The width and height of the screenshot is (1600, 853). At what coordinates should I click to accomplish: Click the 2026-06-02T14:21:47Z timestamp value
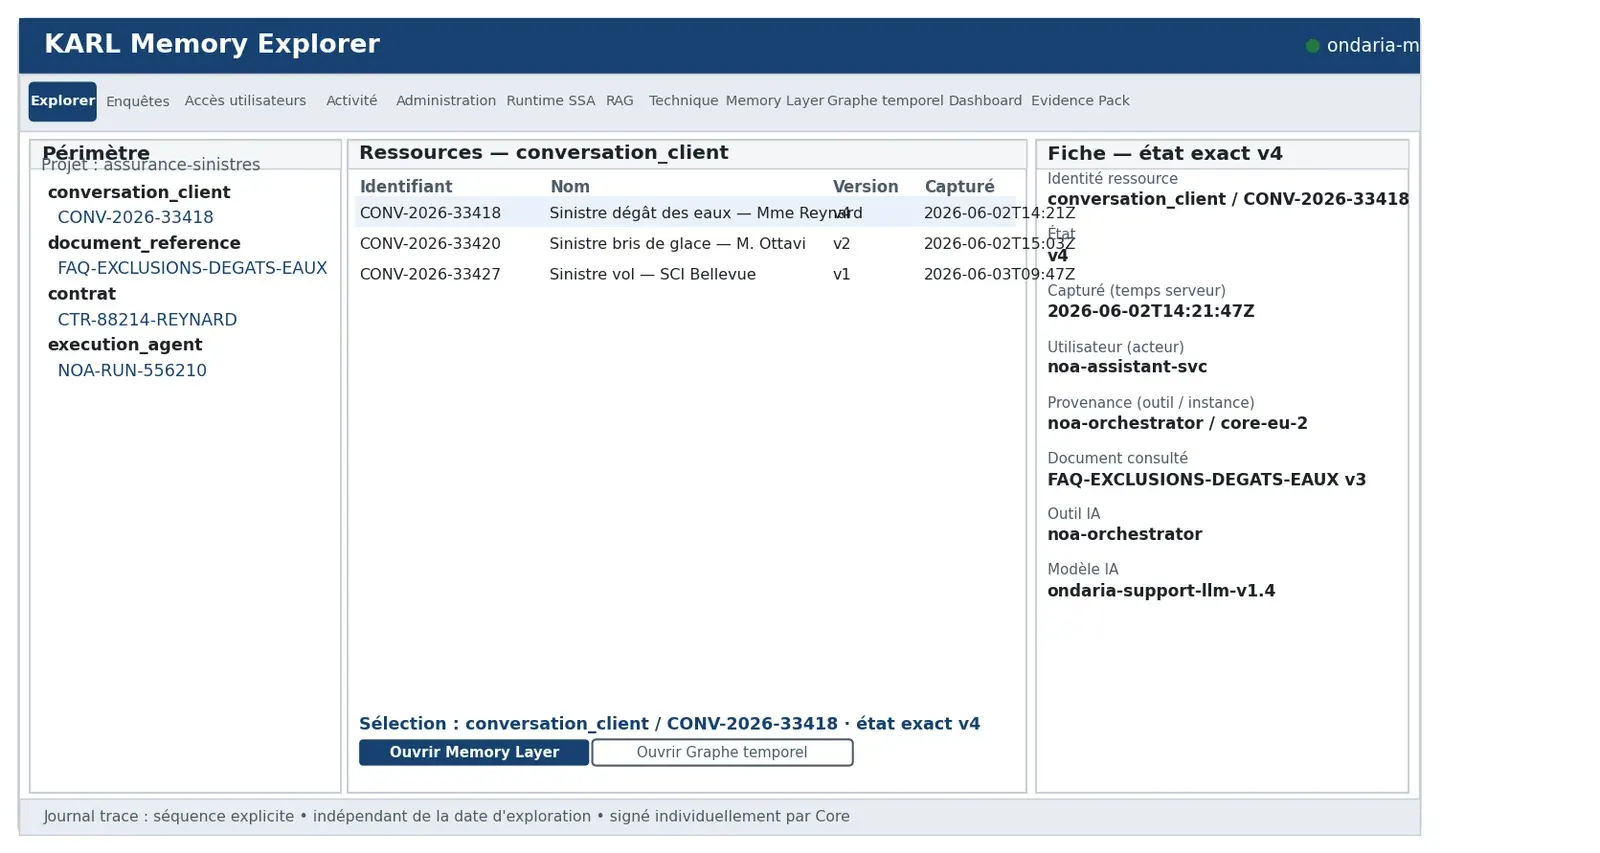click(x=1150, y=311)
